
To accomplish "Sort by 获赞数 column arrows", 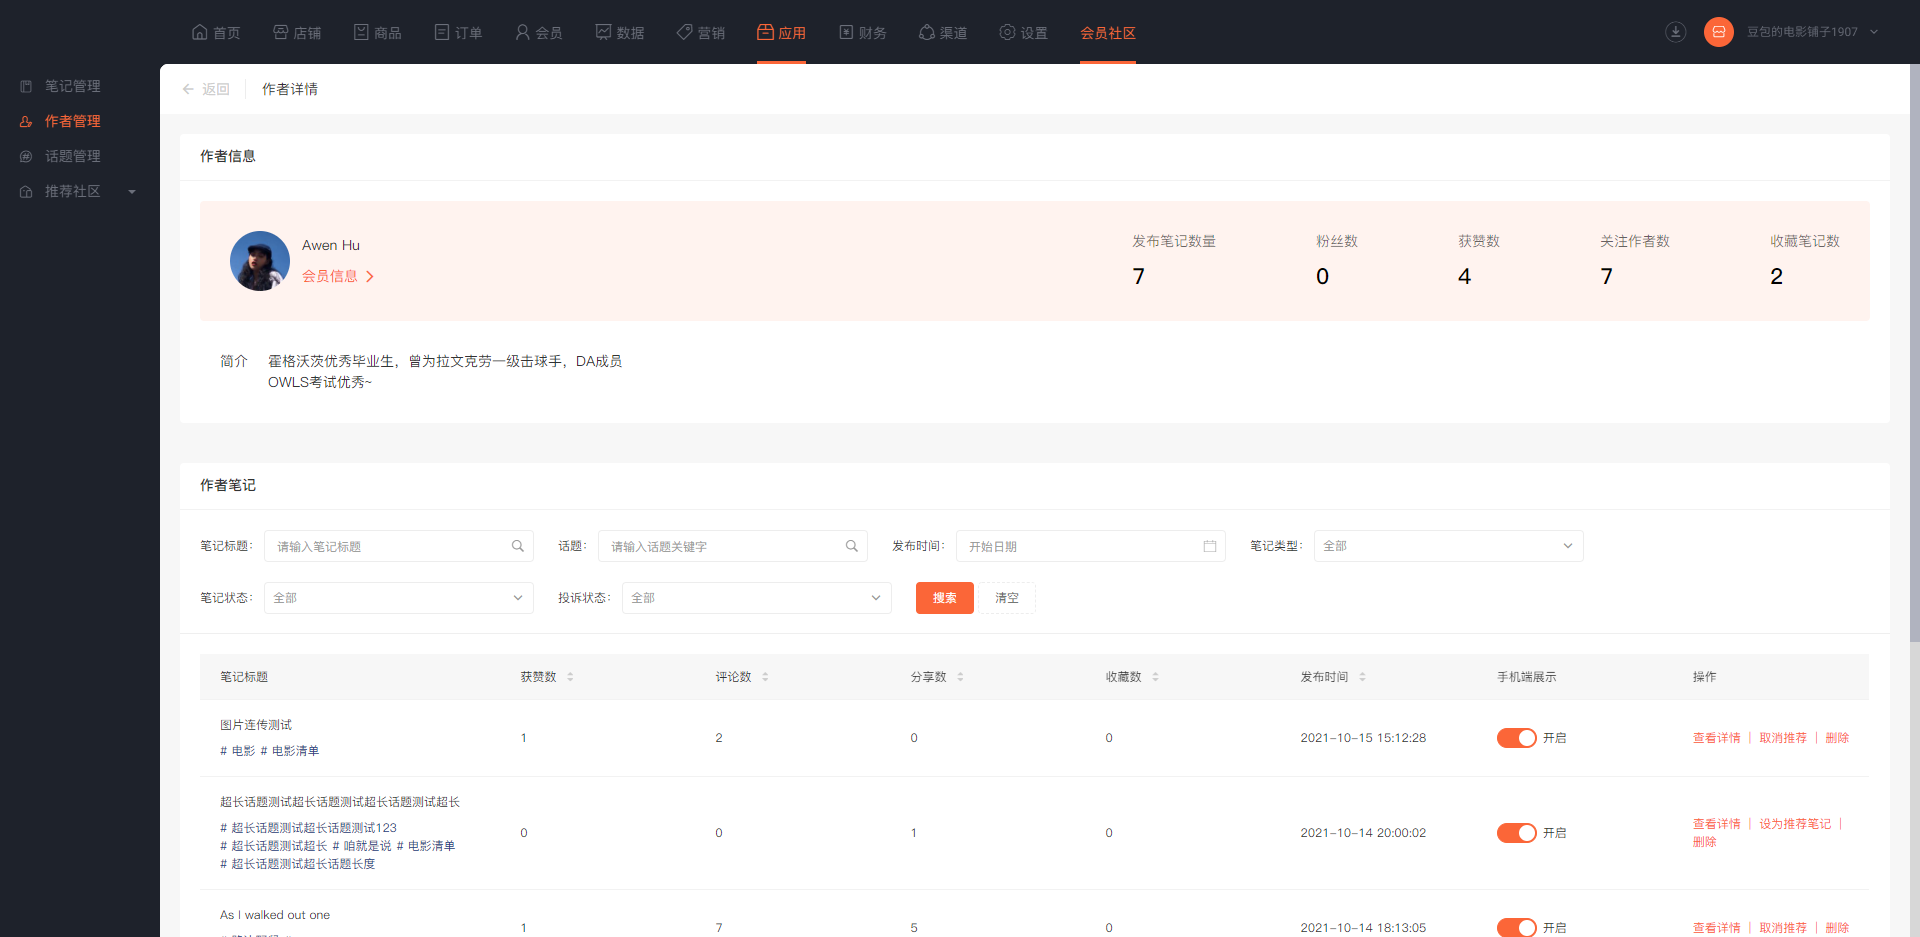I will pyautogui.click(x=570, y=677).
